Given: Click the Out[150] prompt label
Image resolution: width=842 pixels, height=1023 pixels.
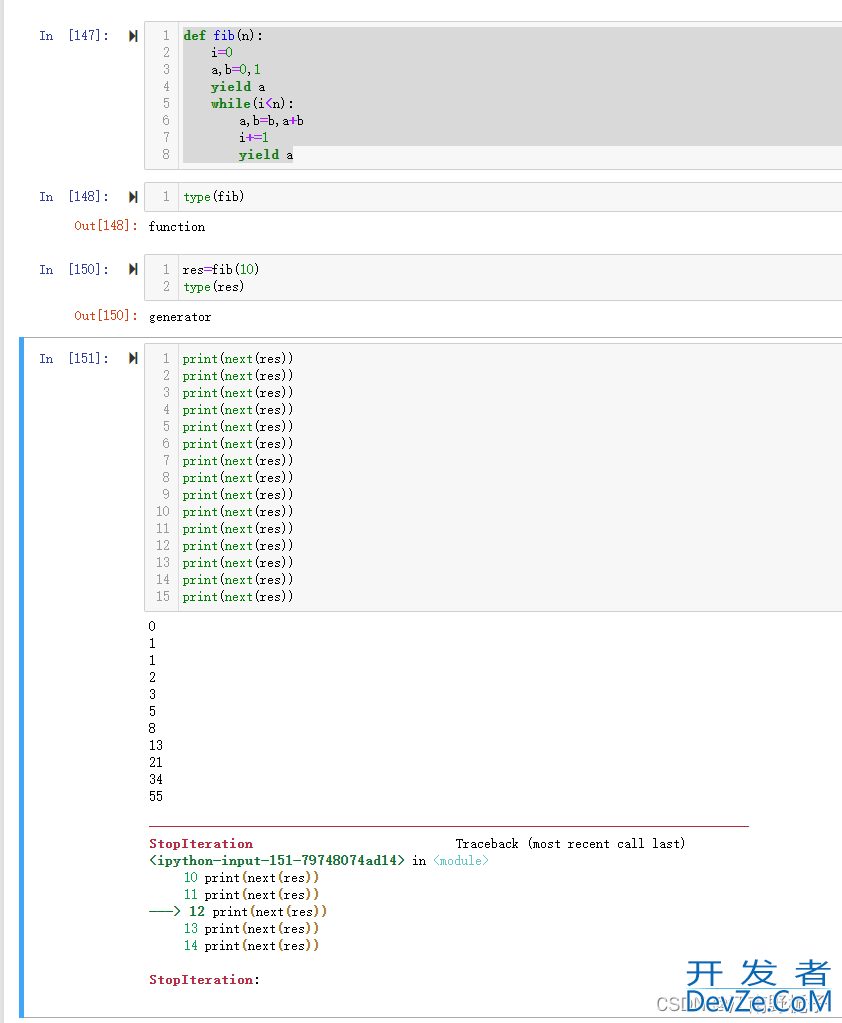Looking at the screenshot, I should [106, 316].
